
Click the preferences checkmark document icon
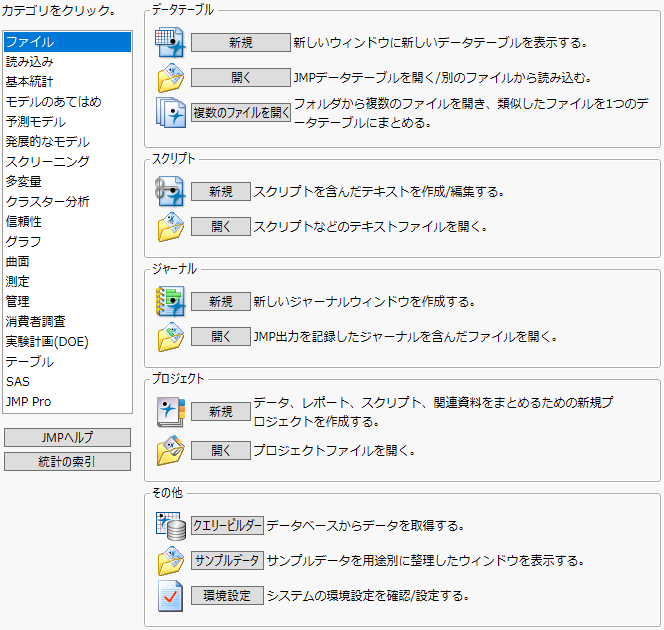click(x=170, y=596)
